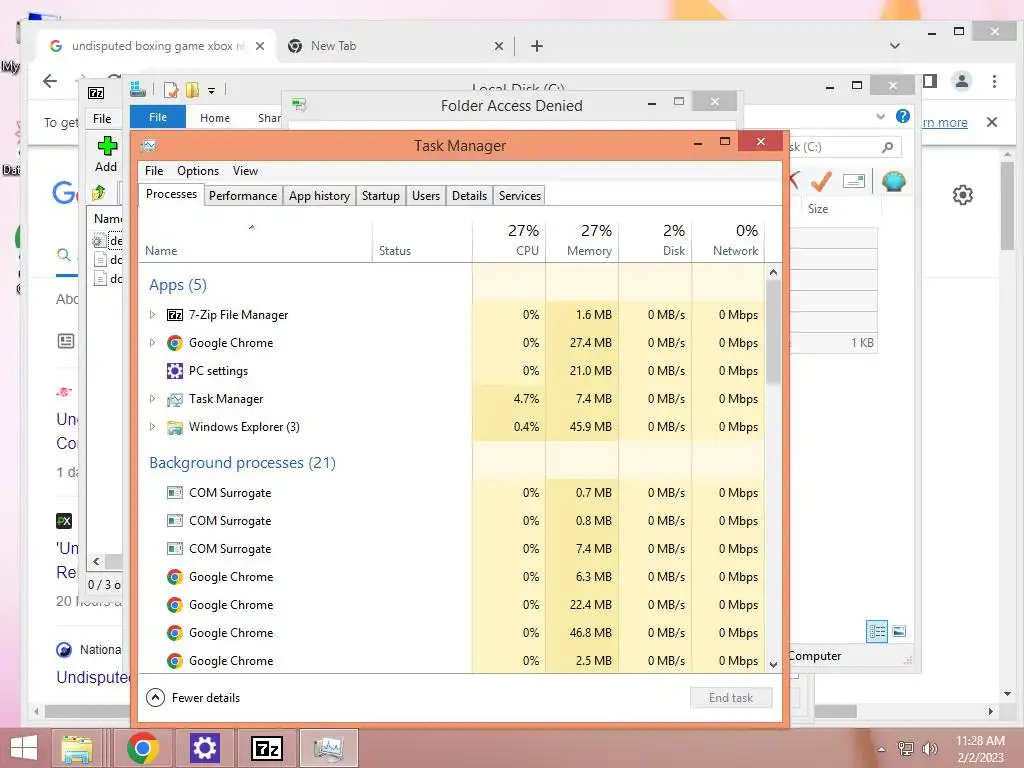Click the Chrome settings gear icon on page
This screenshot has height=768, width=1024.
[x=963, y=195]
